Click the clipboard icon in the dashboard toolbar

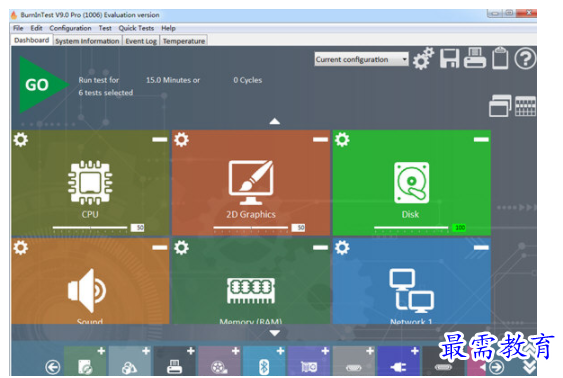(500, 58)
